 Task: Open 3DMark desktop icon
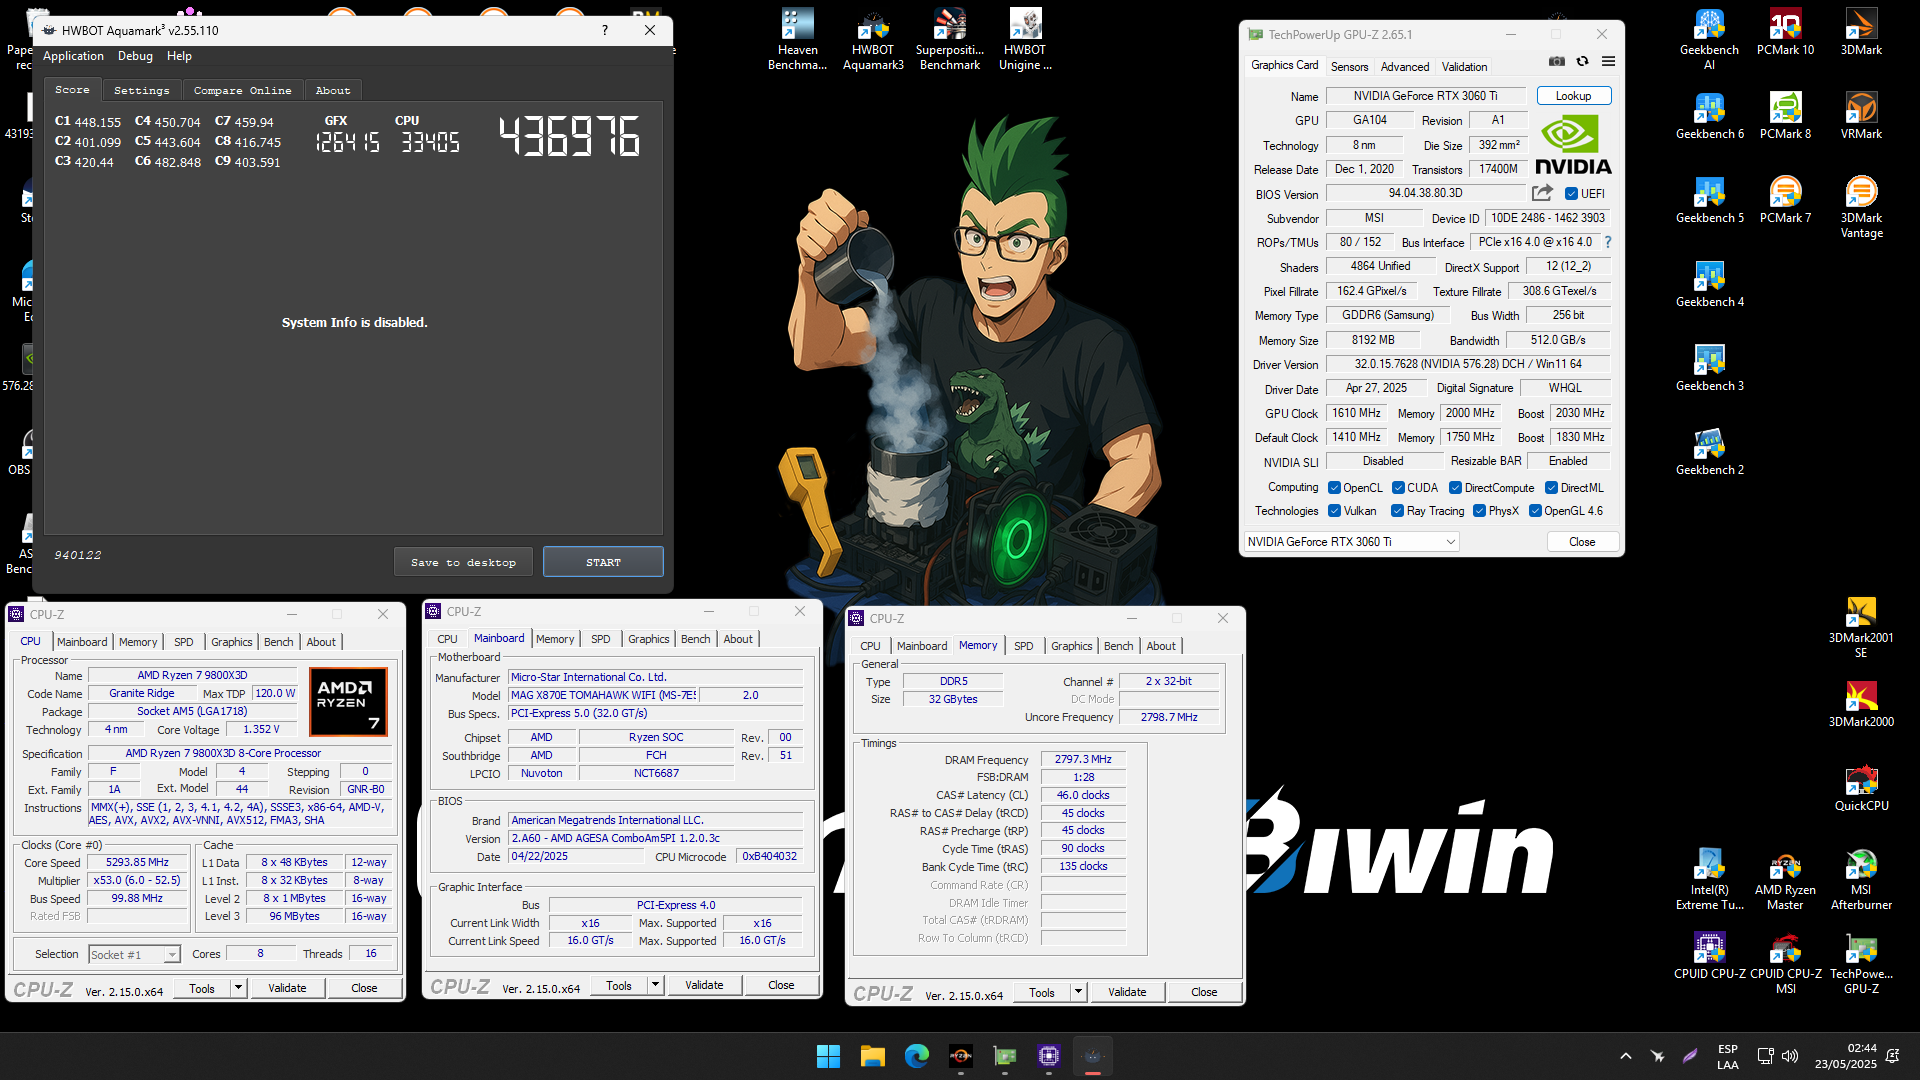(1861, 33)
